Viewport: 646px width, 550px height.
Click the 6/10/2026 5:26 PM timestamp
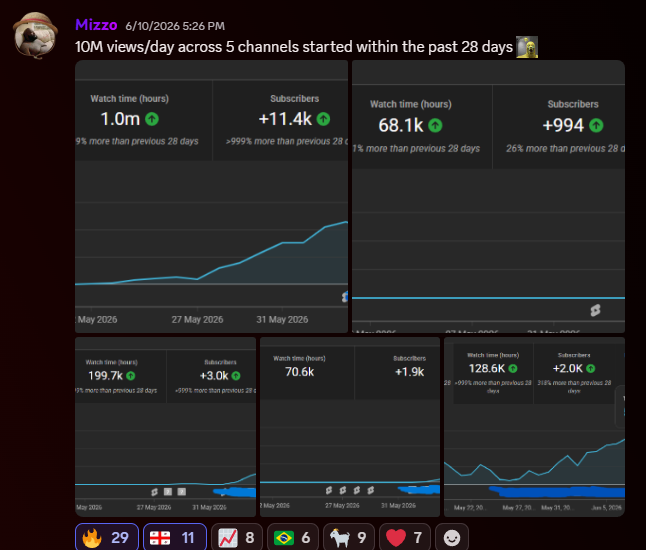pyautogui.click(x=175, y=26)
